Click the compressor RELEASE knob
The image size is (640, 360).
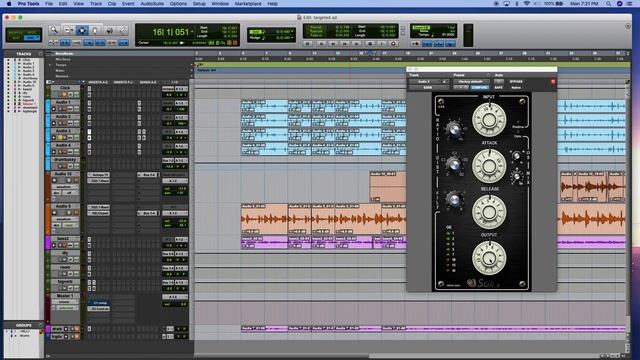(x=489, y=211)
